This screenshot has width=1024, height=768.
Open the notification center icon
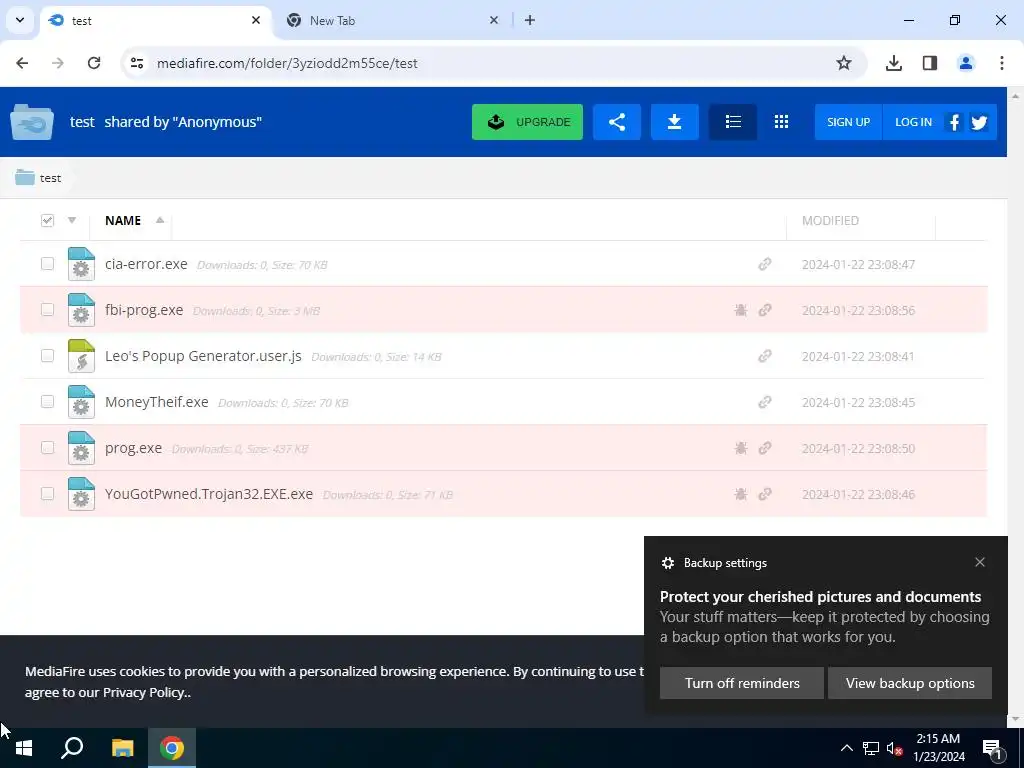click(992, 748)
